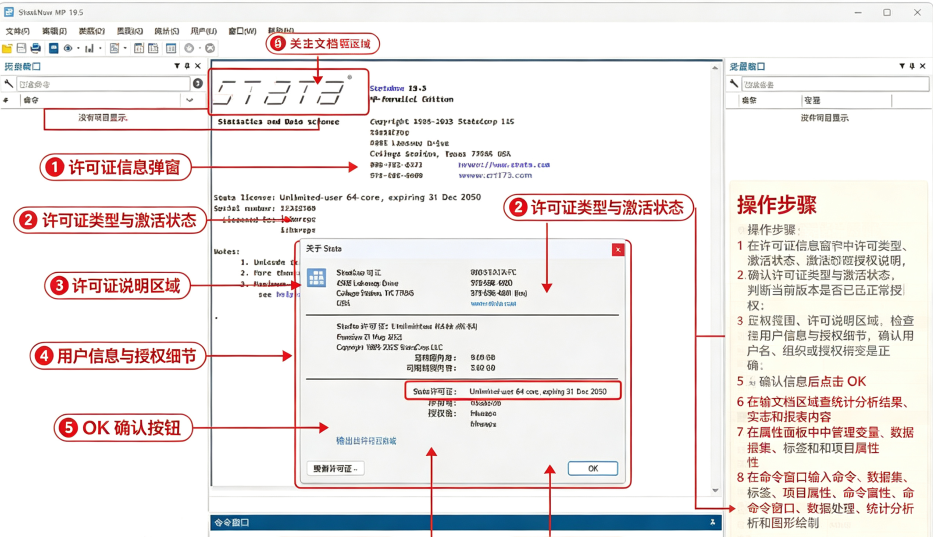Expand the chevron in history column header
Screen dimensions: 933x537
[190, 100]
